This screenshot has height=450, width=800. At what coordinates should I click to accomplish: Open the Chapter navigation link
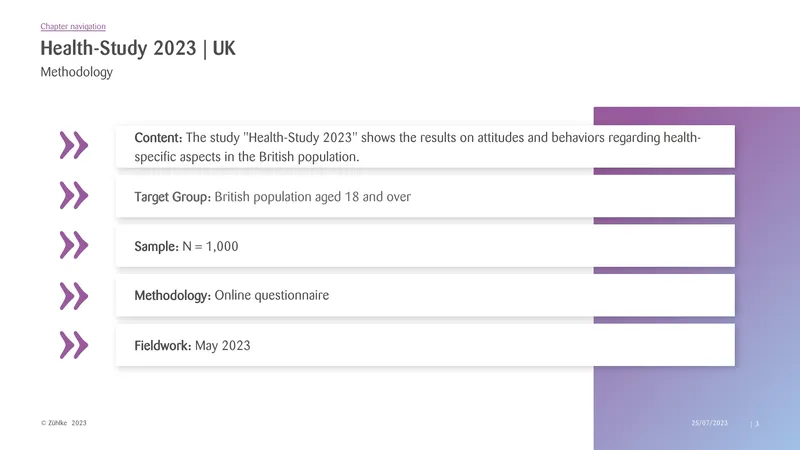[73, 26]
